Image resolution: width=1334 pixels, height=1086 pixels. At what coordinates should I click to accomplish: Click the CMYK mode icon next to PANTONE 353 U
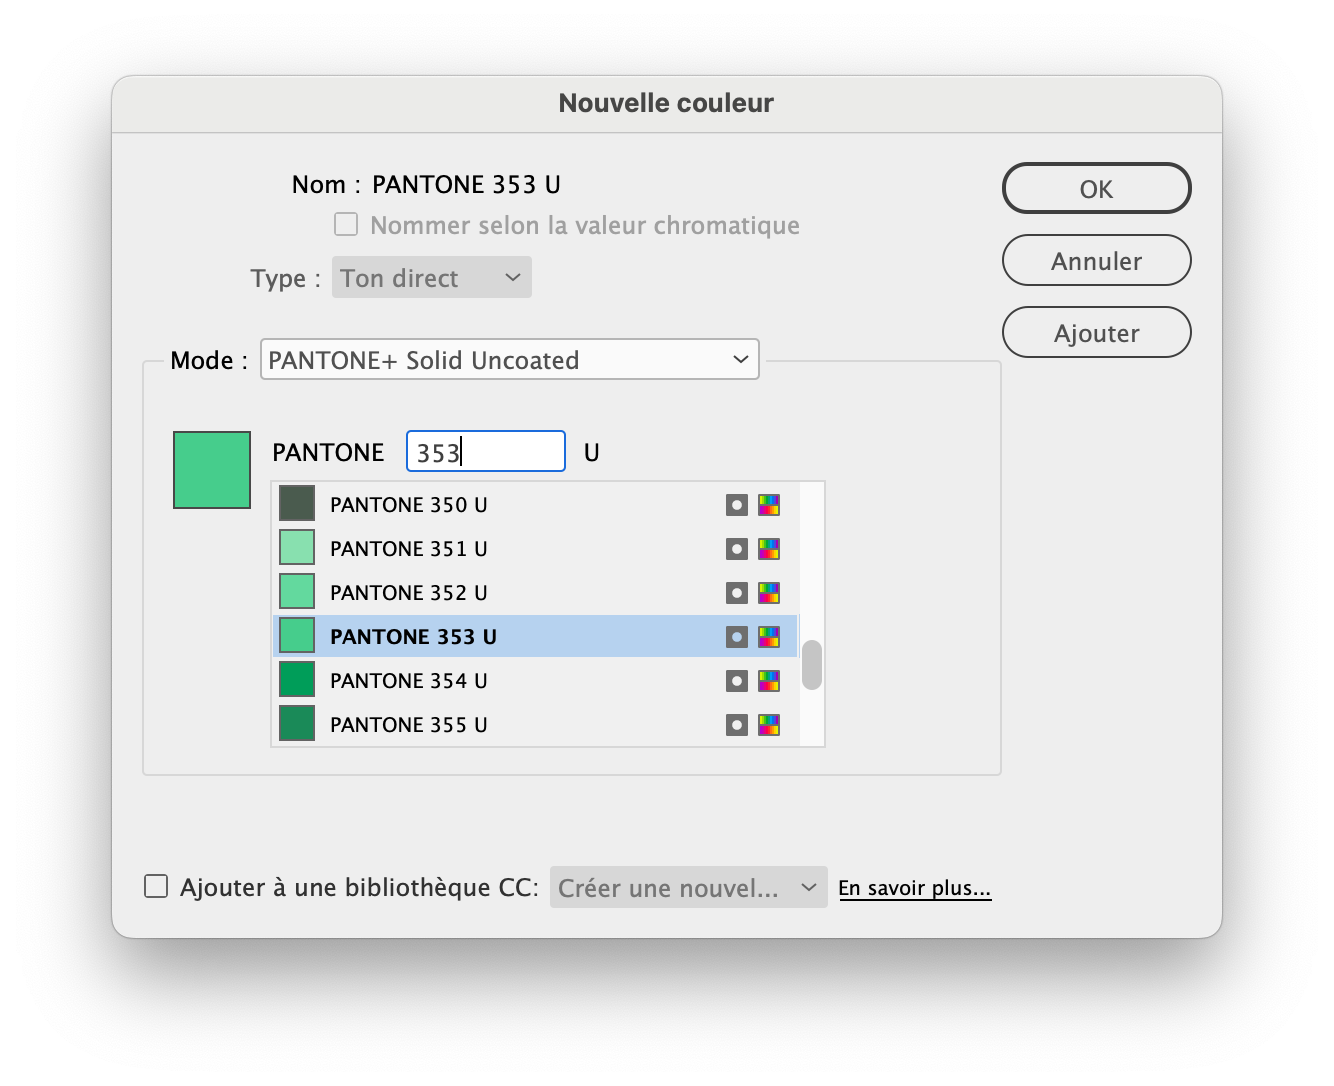pos(769,636)
